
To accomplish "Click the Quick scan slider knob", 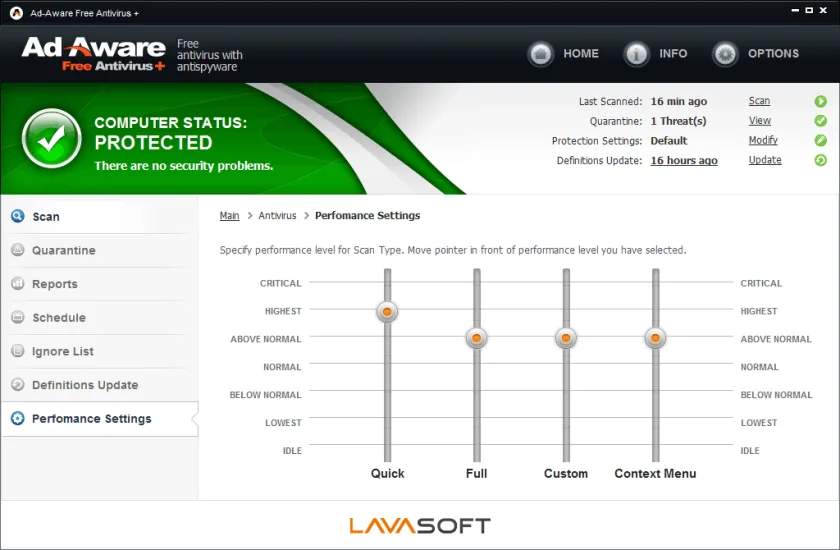I will pos(387,311).
